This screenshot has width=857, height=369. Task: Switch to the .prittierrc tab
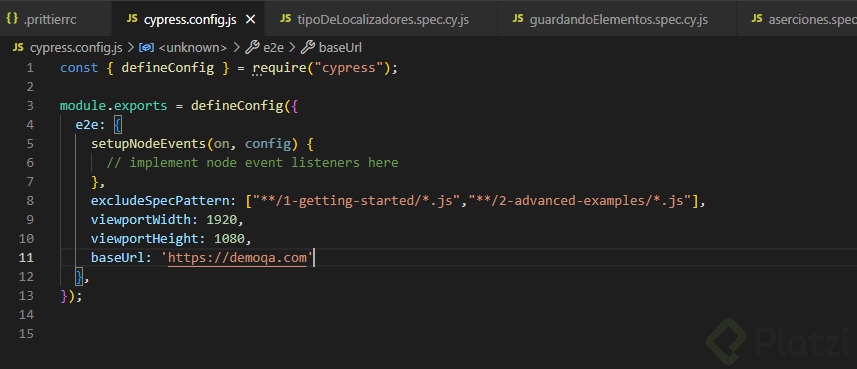[55, 19]
